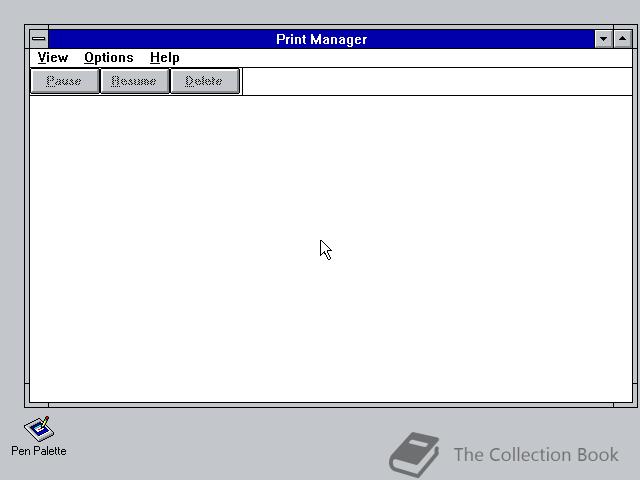Image resolution: width=640 pixels, height=480 pixels.
Task: Open the View menu
Action: [x=53, y=58]
